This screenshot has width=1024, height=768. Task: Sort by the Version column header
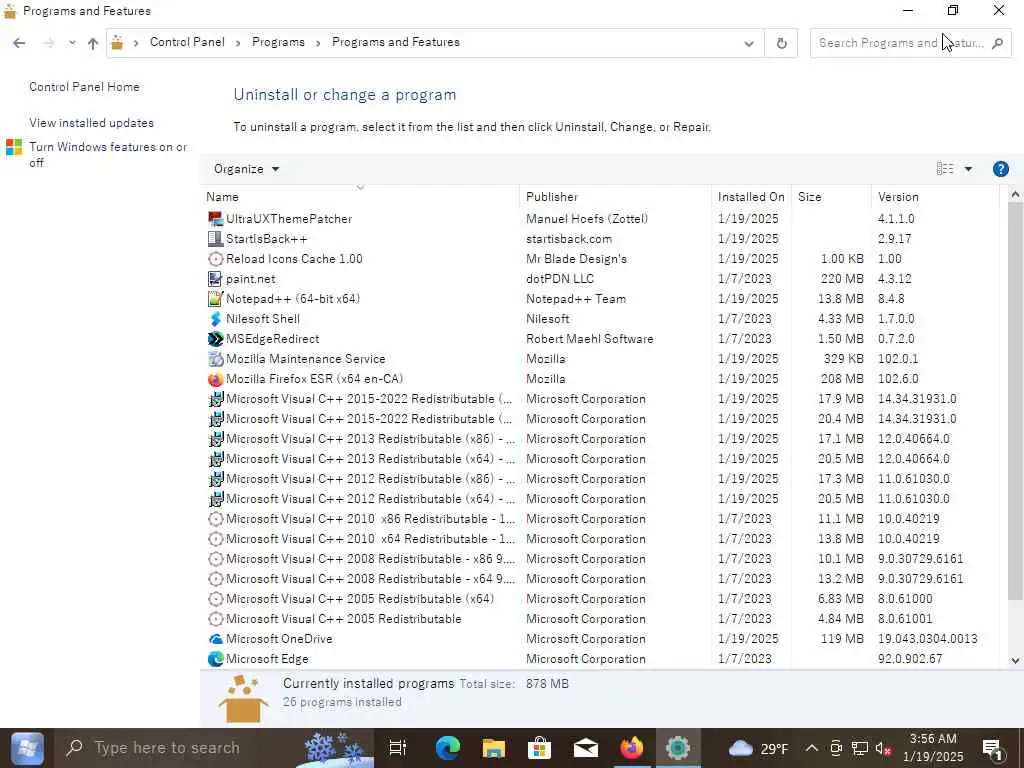click(x=935, y=197)
